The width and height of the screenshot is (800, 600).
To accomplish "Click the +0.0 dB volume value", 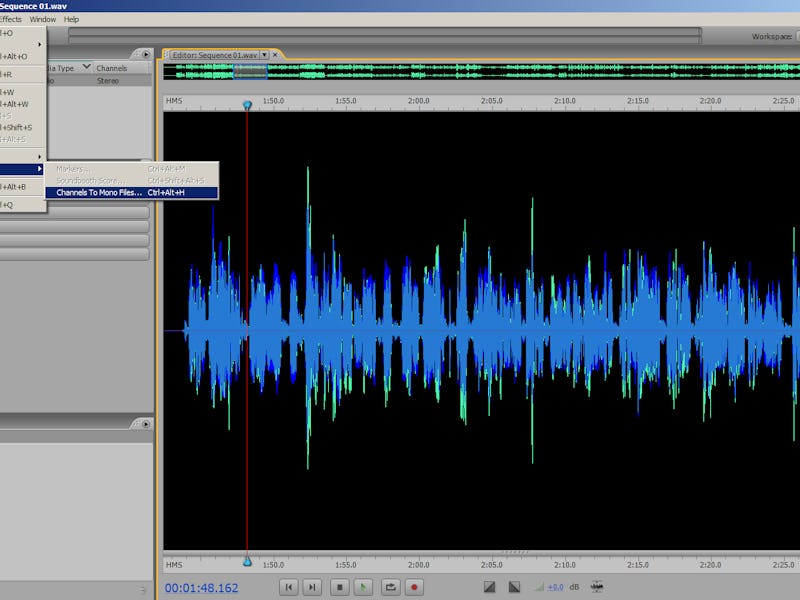I will [555, 588].
